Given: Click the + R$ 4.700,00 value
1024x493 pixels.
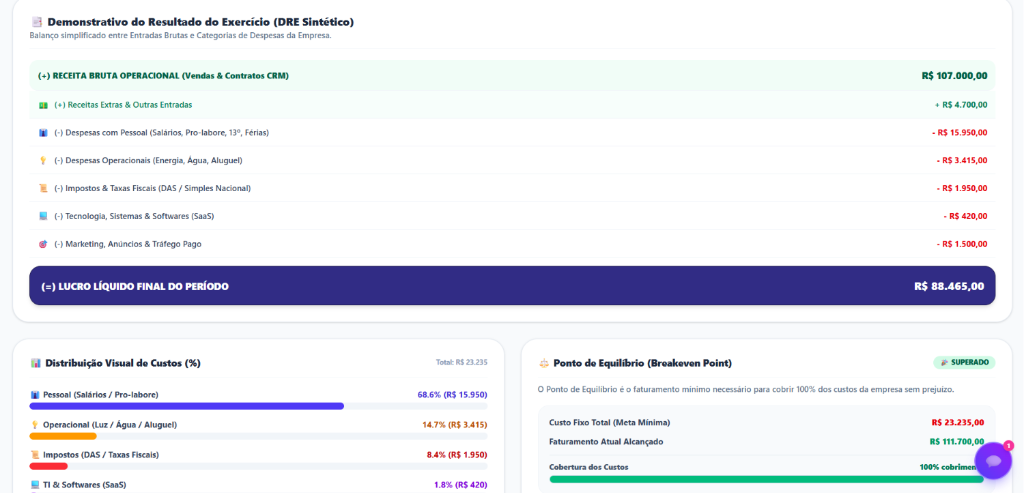Looking at the screenshot, I should coord(961,105).
